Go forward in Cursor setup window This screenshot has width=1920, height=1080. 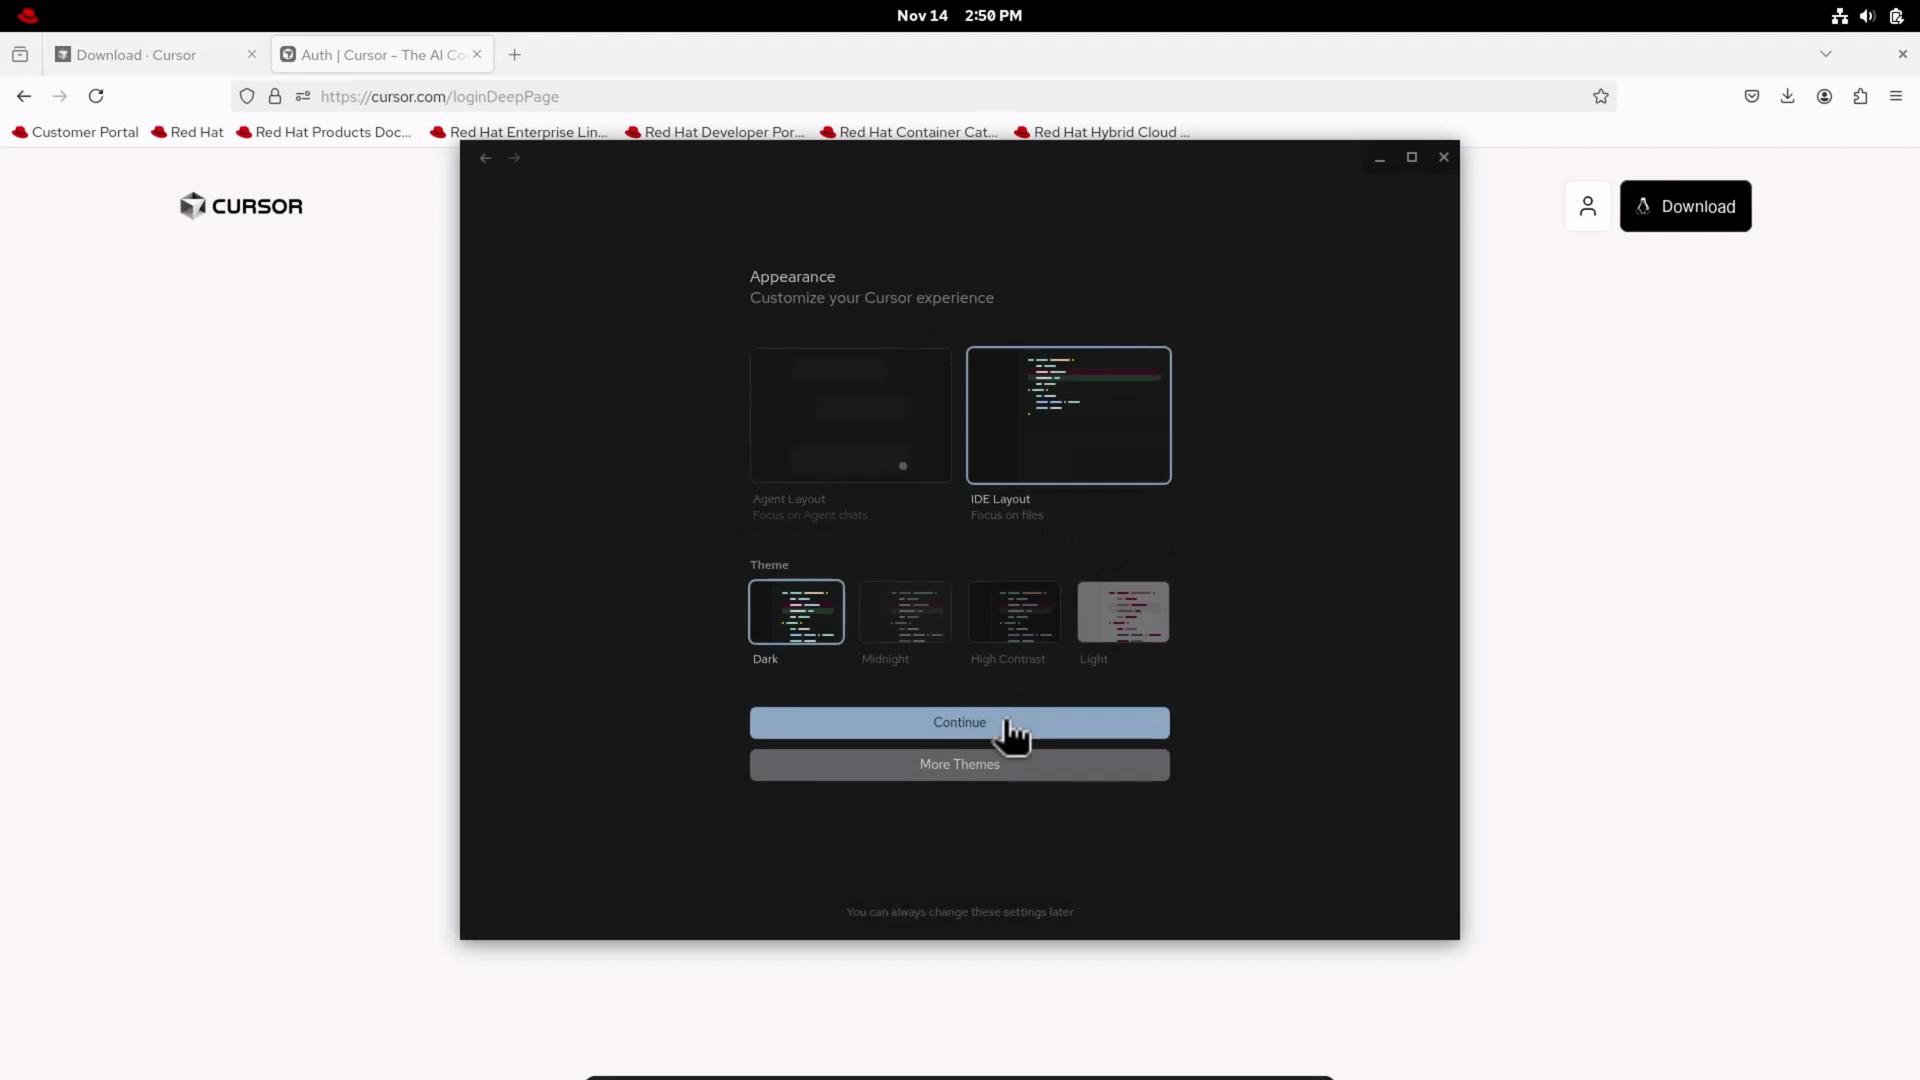click(514, 158)
